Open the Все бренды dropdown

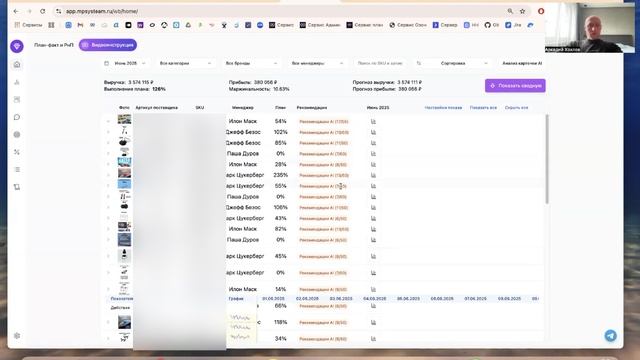tap(251, 63)
